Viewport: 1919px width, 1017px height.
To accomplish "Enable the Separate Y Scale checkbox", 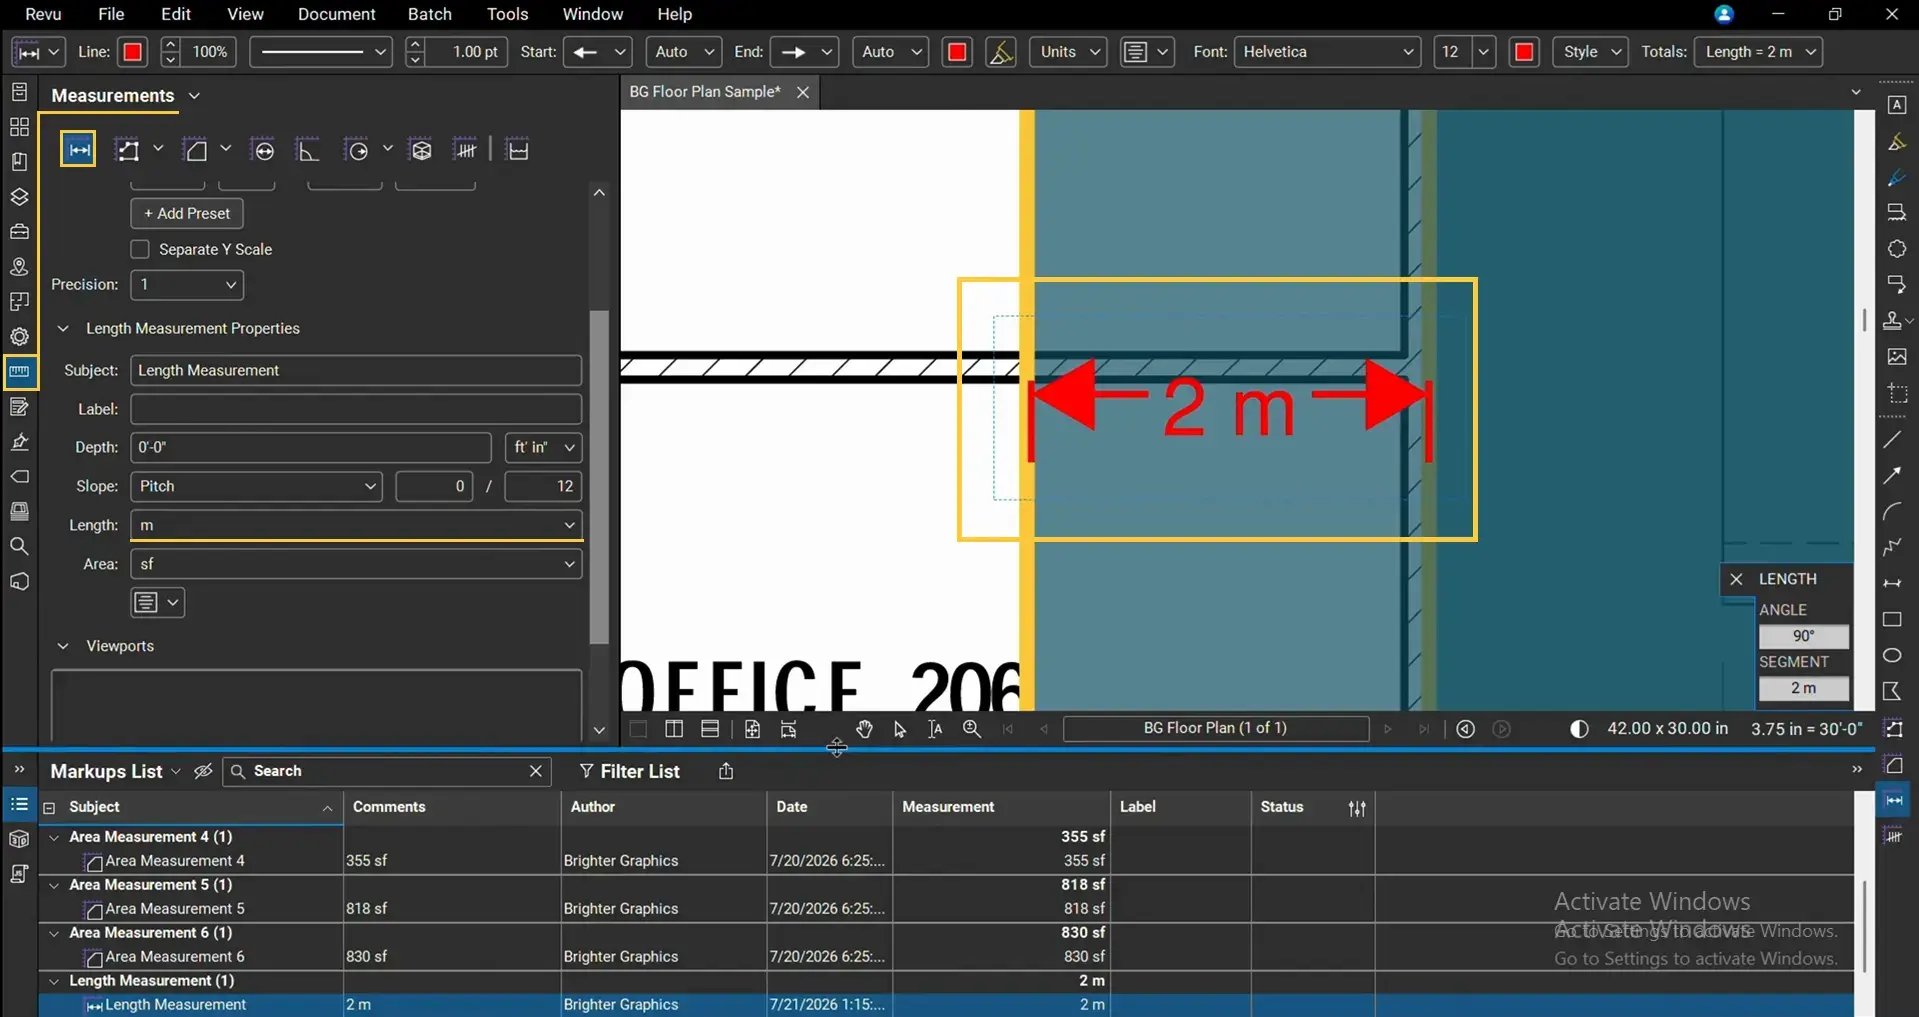I will pos(140,249).
